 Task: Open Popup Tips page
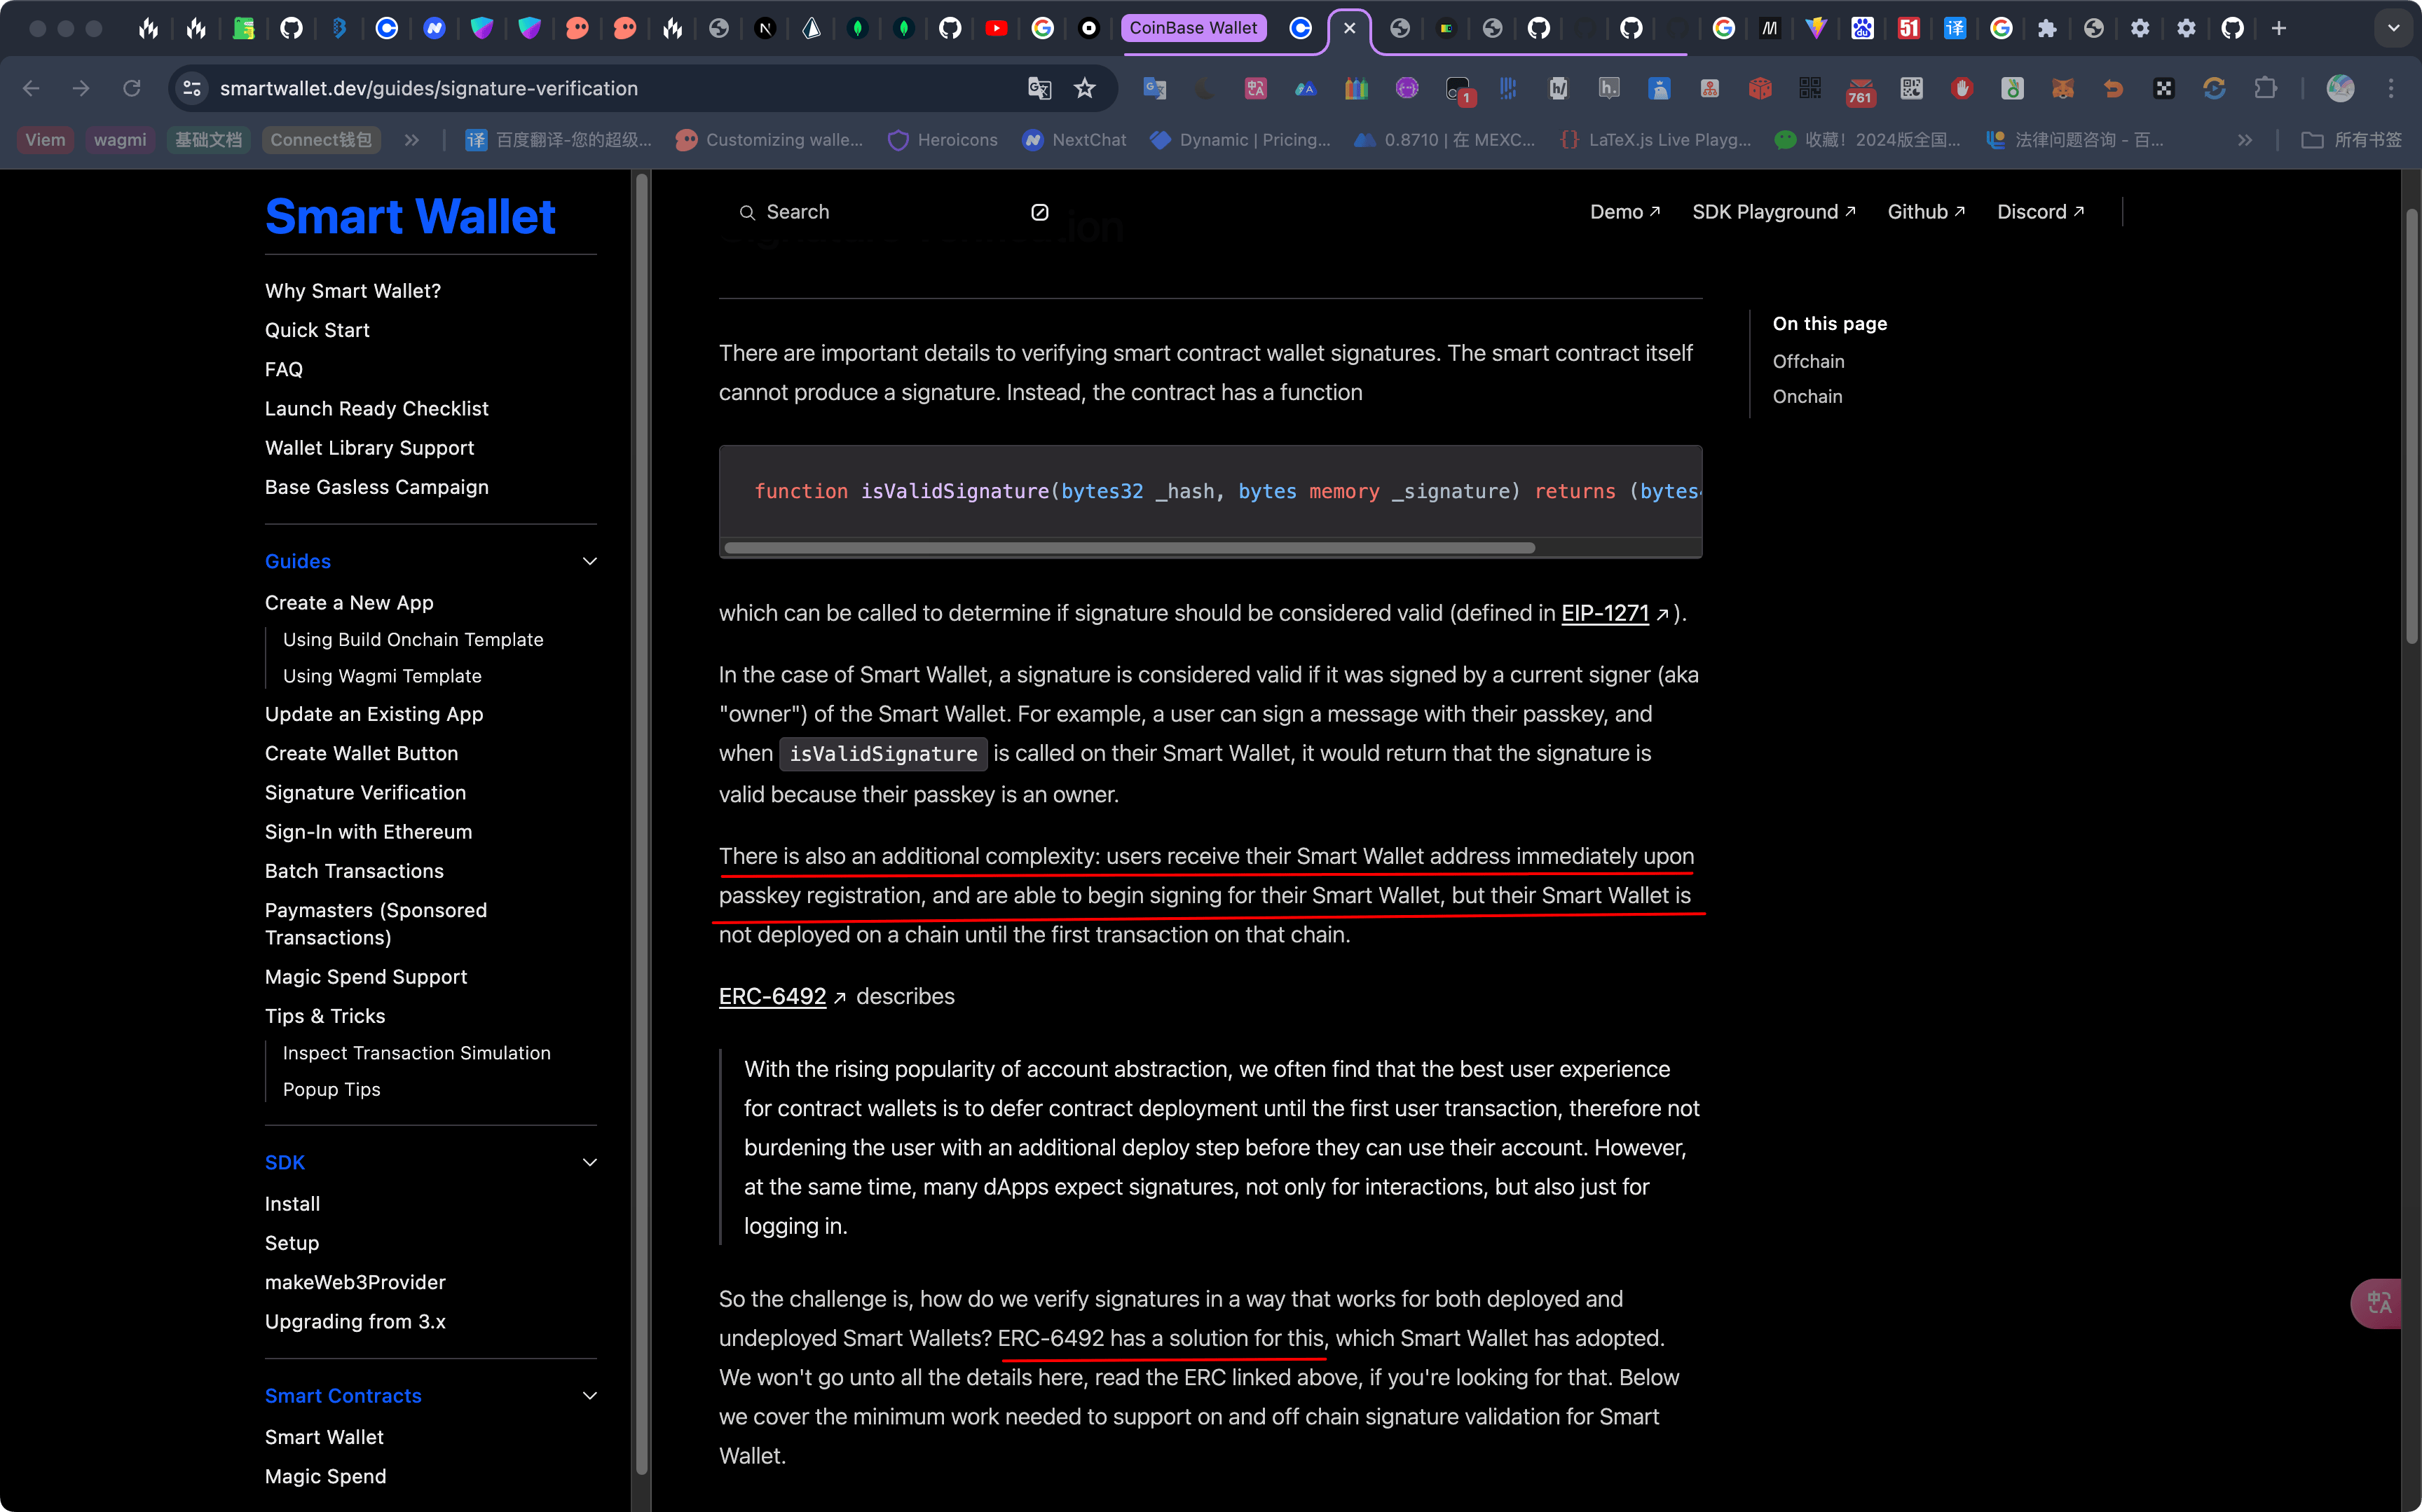point(332,1089)
